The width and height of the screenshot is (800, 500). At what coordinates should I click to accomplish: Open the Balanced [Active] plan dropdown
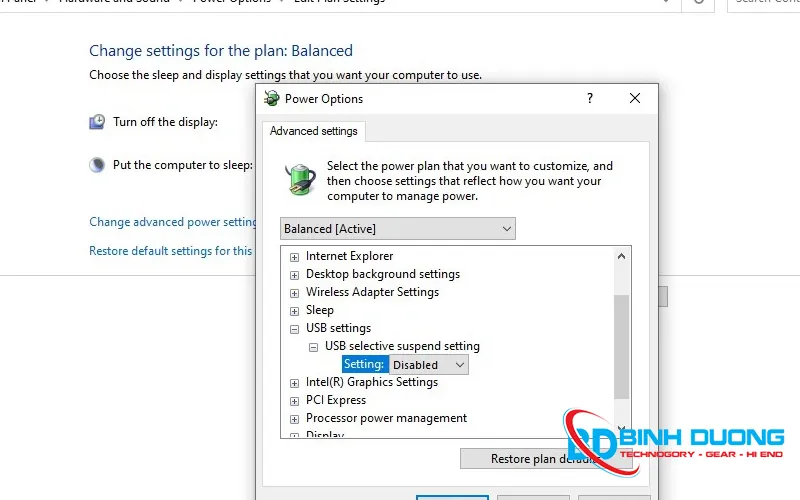(397, 229)
